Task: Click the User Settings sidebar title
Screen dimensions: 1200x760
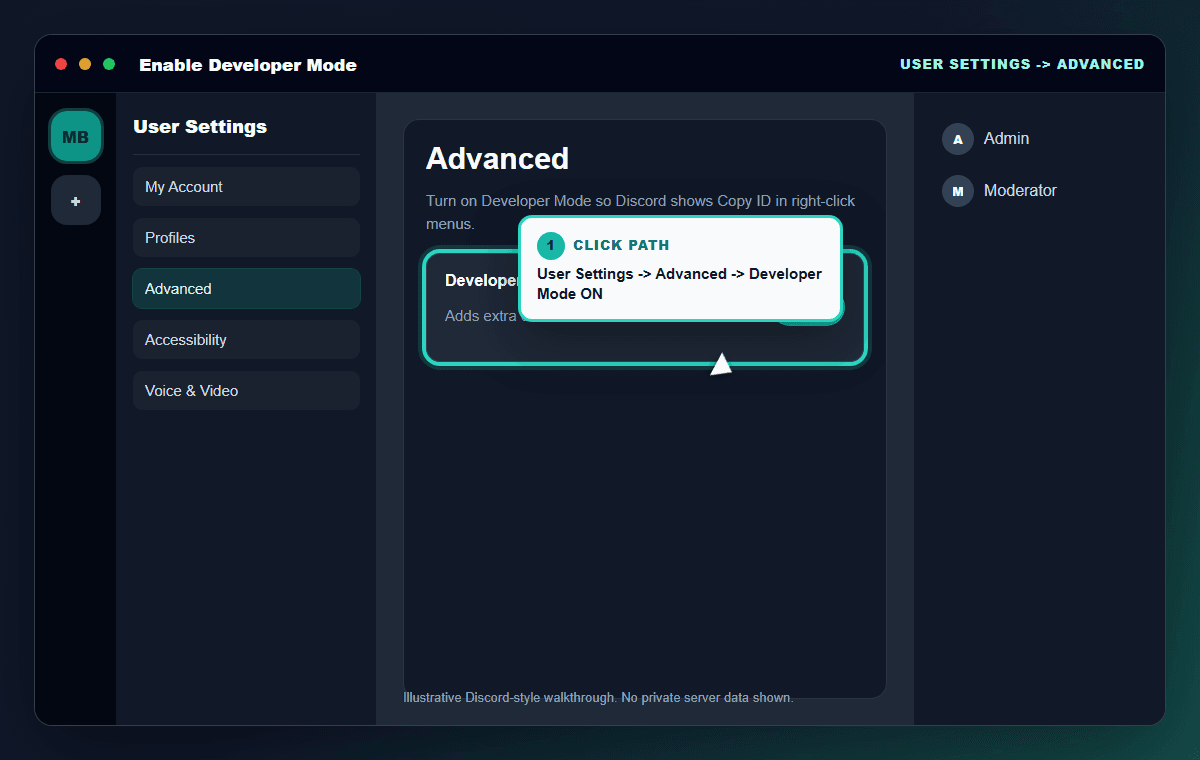Action: coord(200,127)
